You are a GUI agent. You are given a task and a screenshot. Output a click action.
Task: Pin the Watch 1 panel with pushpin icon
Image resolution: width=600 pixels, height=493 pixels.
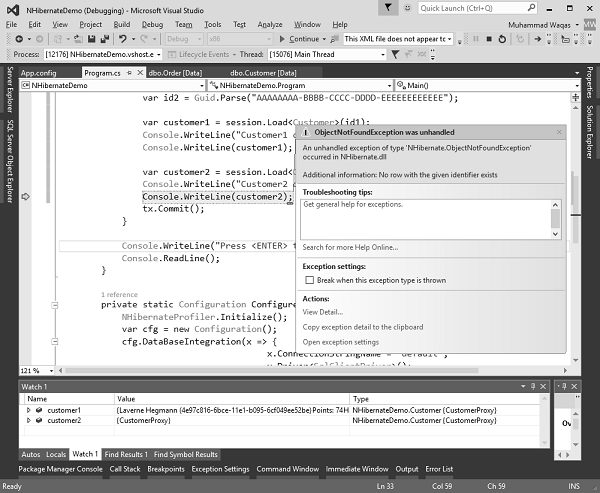click(x=533, y=387)
